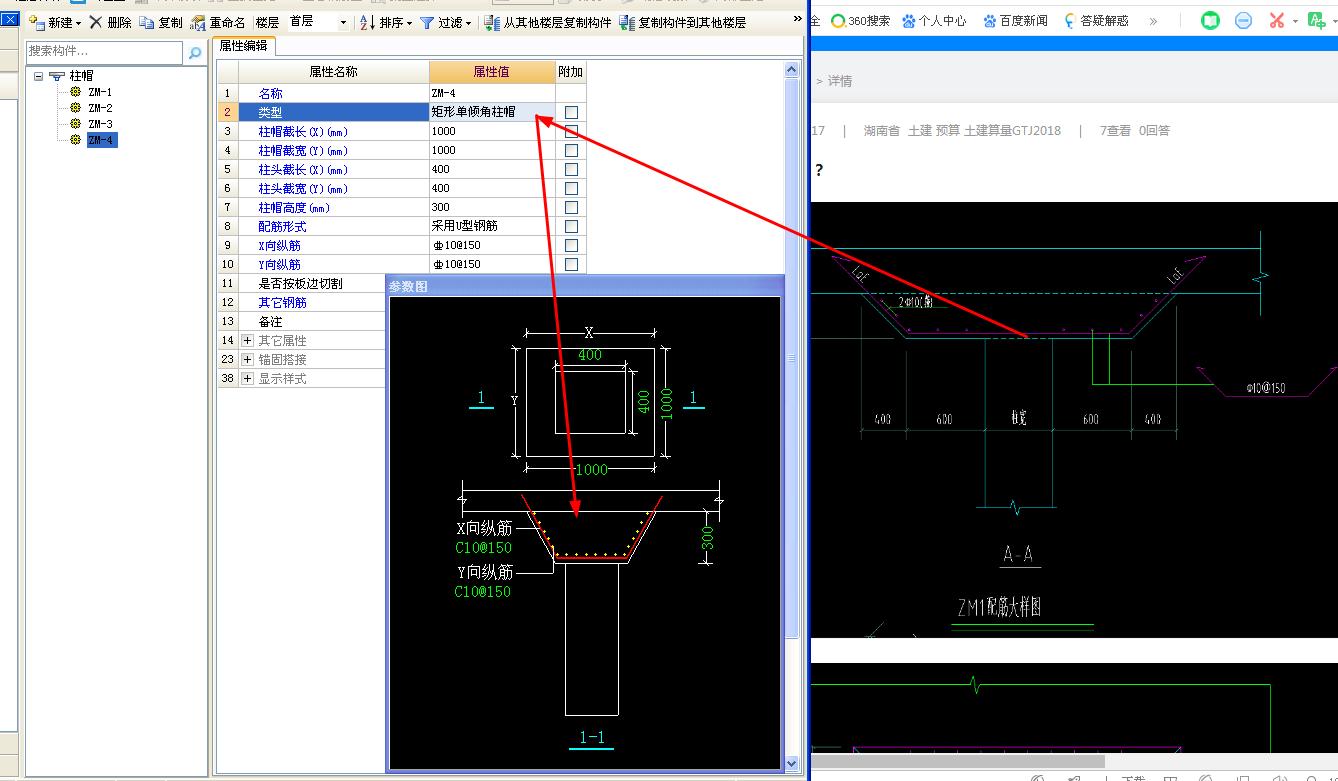The width and height of the screenshot is (1338, 781).
Task: Click the 配筋形式 value 采用U型钢筋
Action: click(492, 226)
